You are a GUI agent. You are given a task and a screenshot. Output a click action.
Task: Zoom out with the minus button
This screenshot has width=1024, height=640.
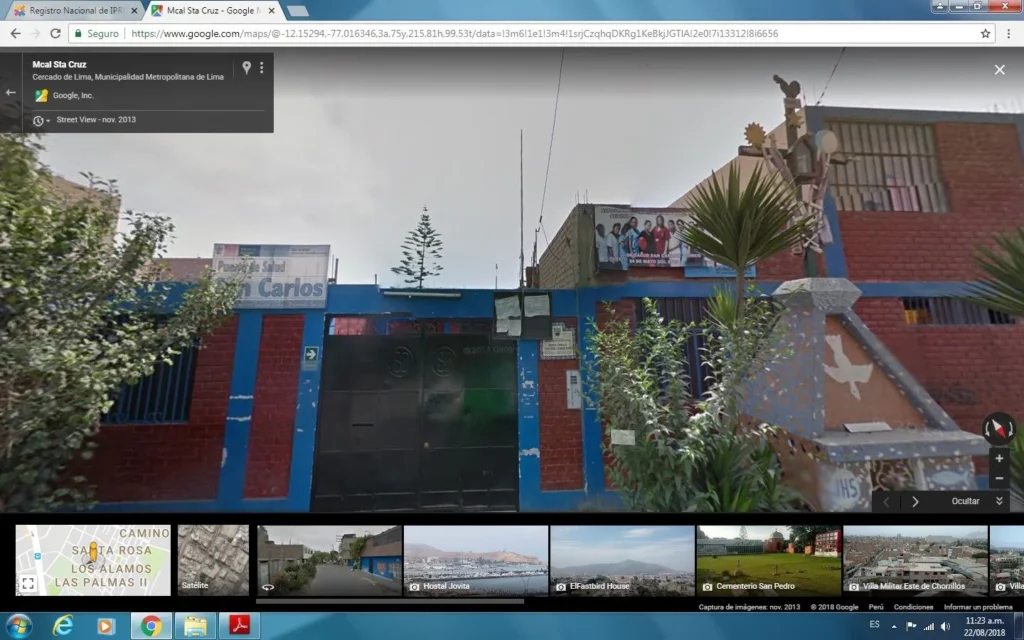[x=999, y=479]
